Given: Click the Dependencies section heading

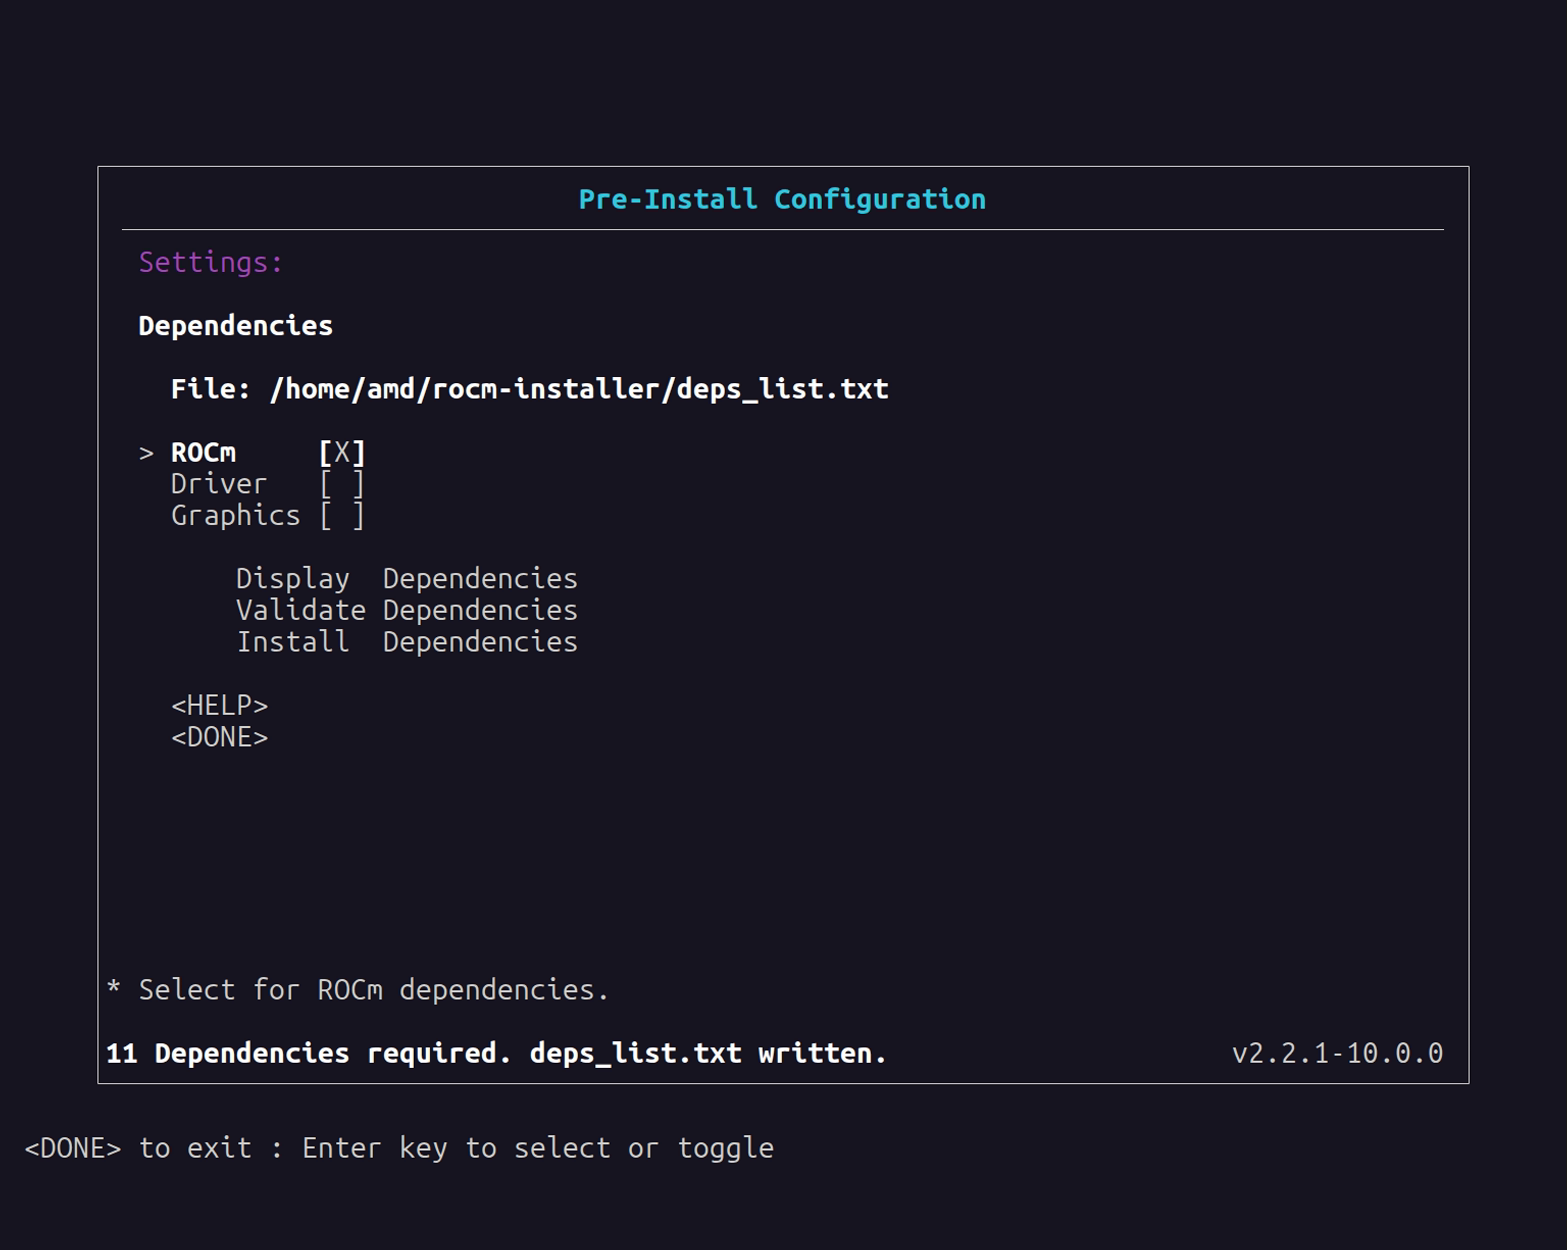Looking at the screenshot, I should [236, 326].
